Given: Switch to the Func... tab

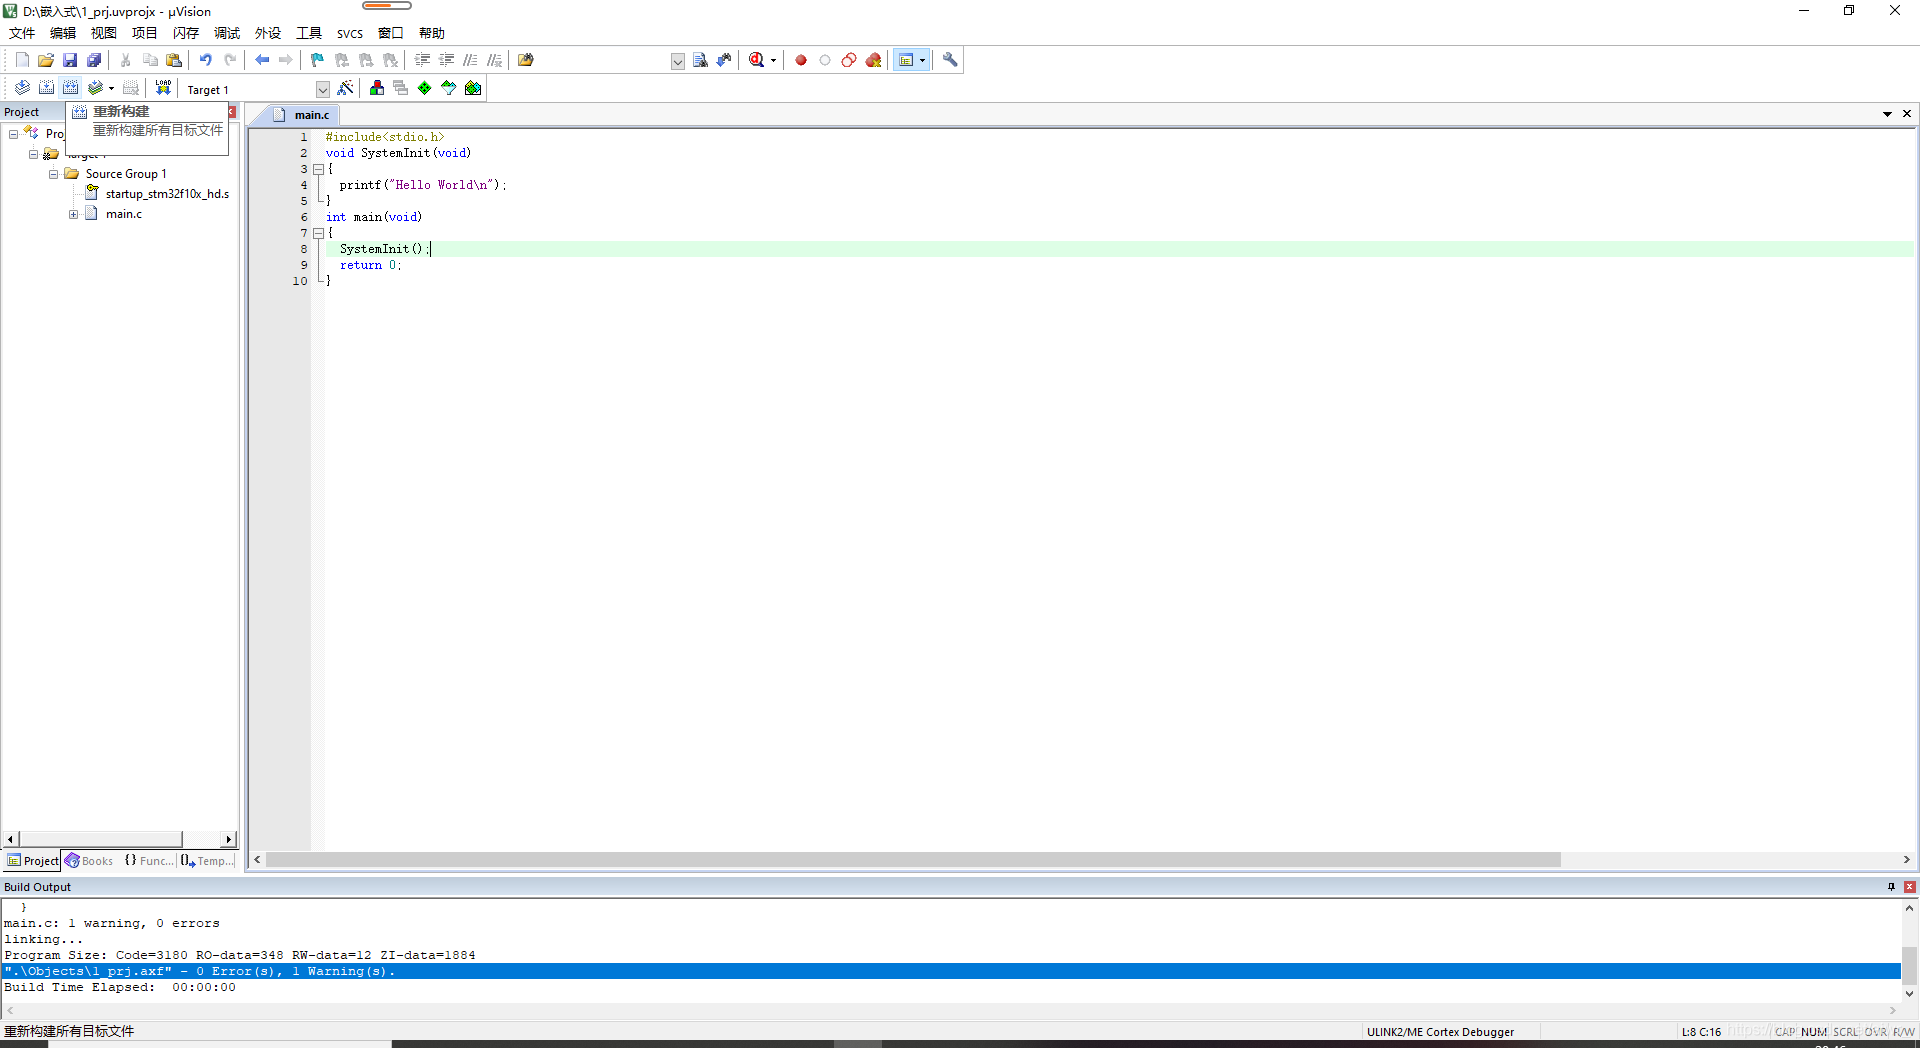Looking at the screenshot, I should [149, 861].
